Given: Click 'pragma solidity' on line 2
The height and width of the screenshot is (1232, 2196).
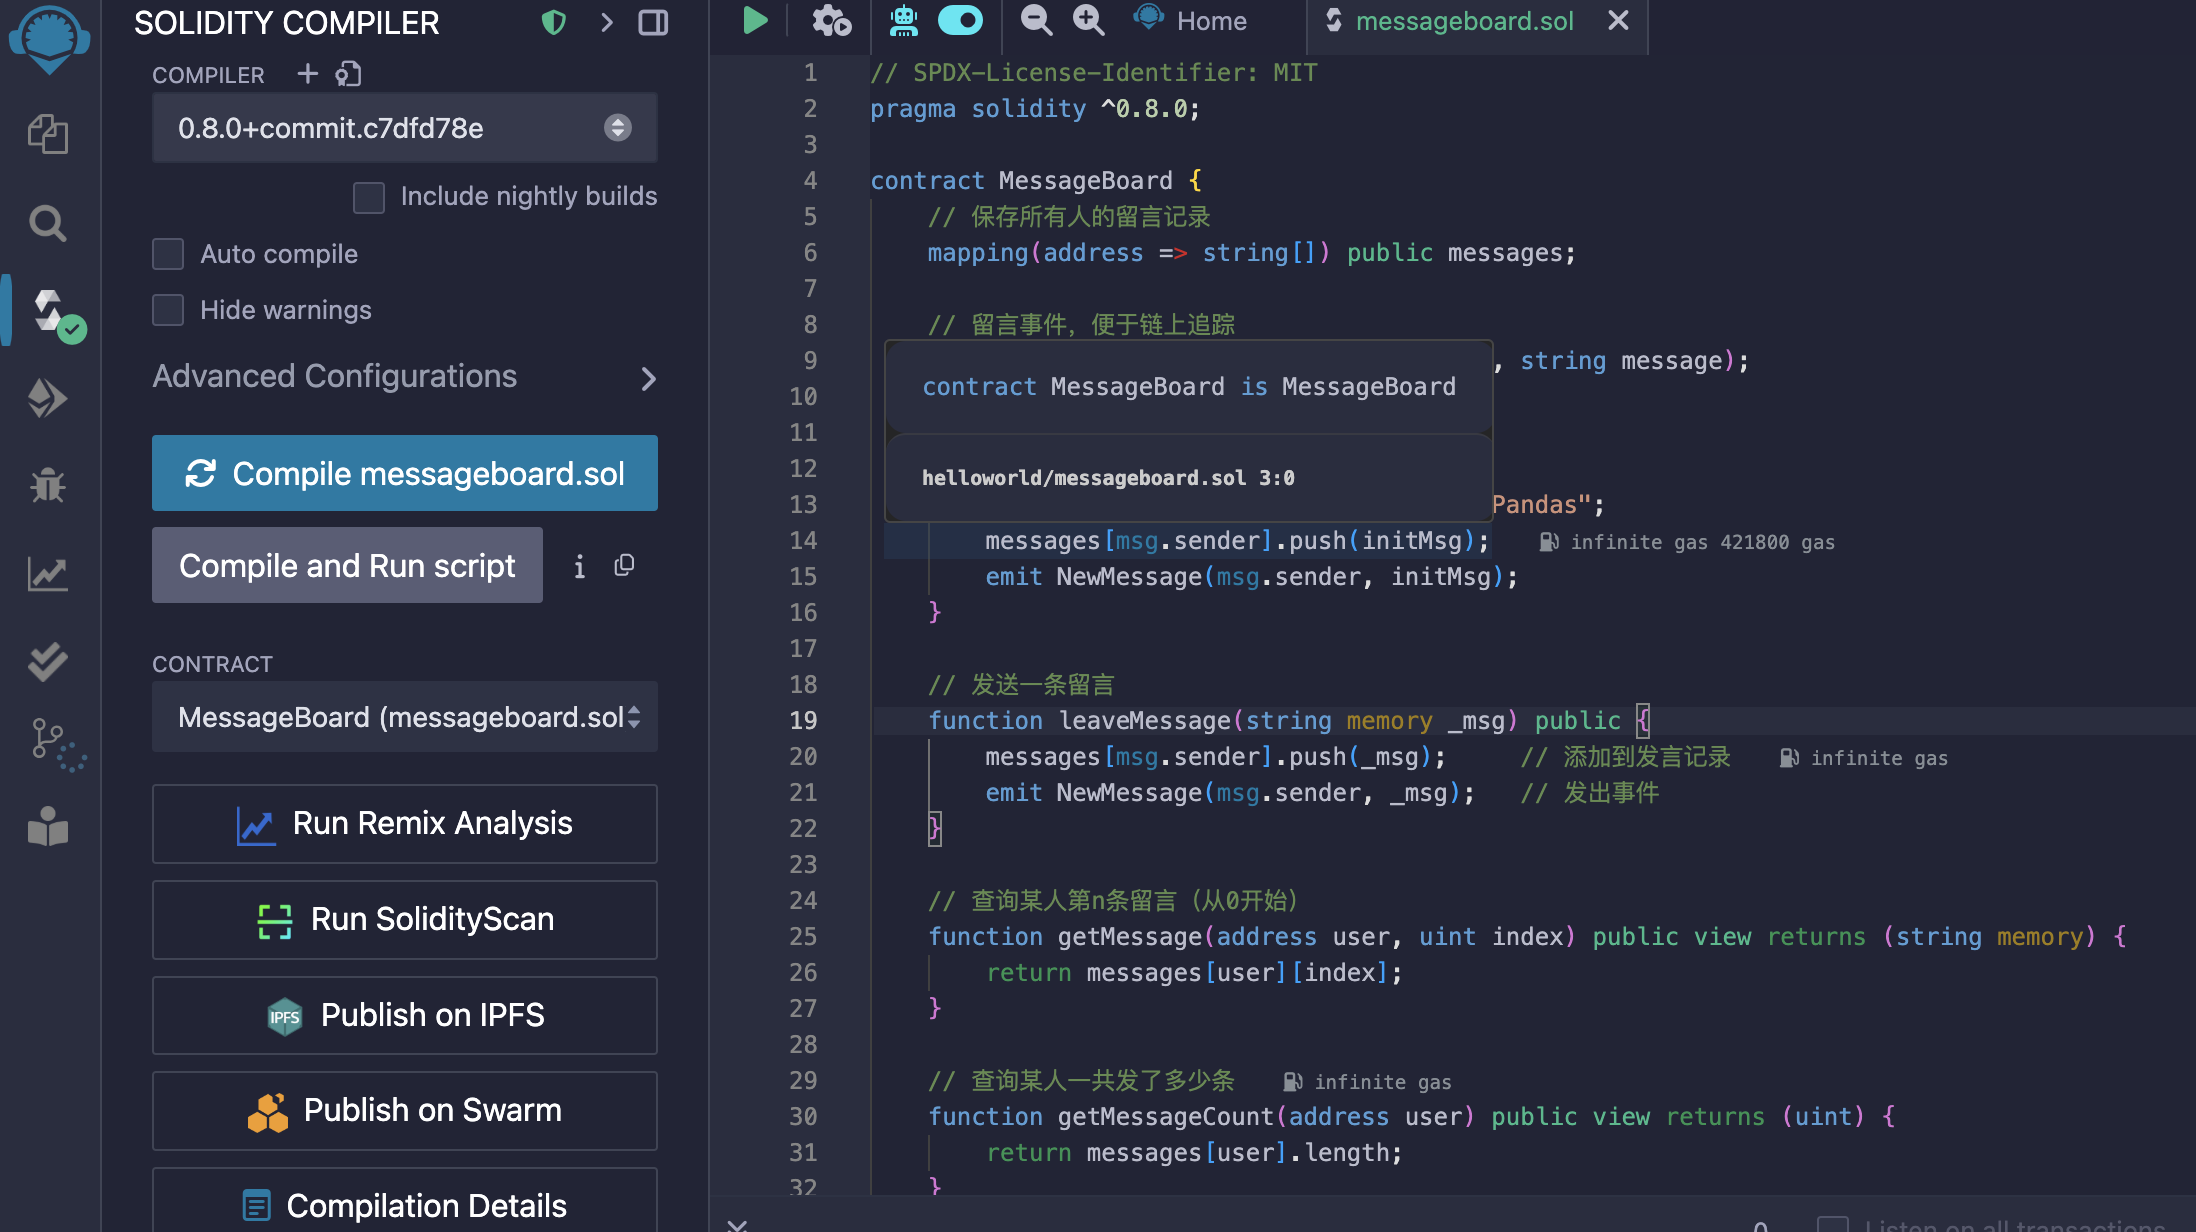Looking at the screenshot, I should pos(977,109).
